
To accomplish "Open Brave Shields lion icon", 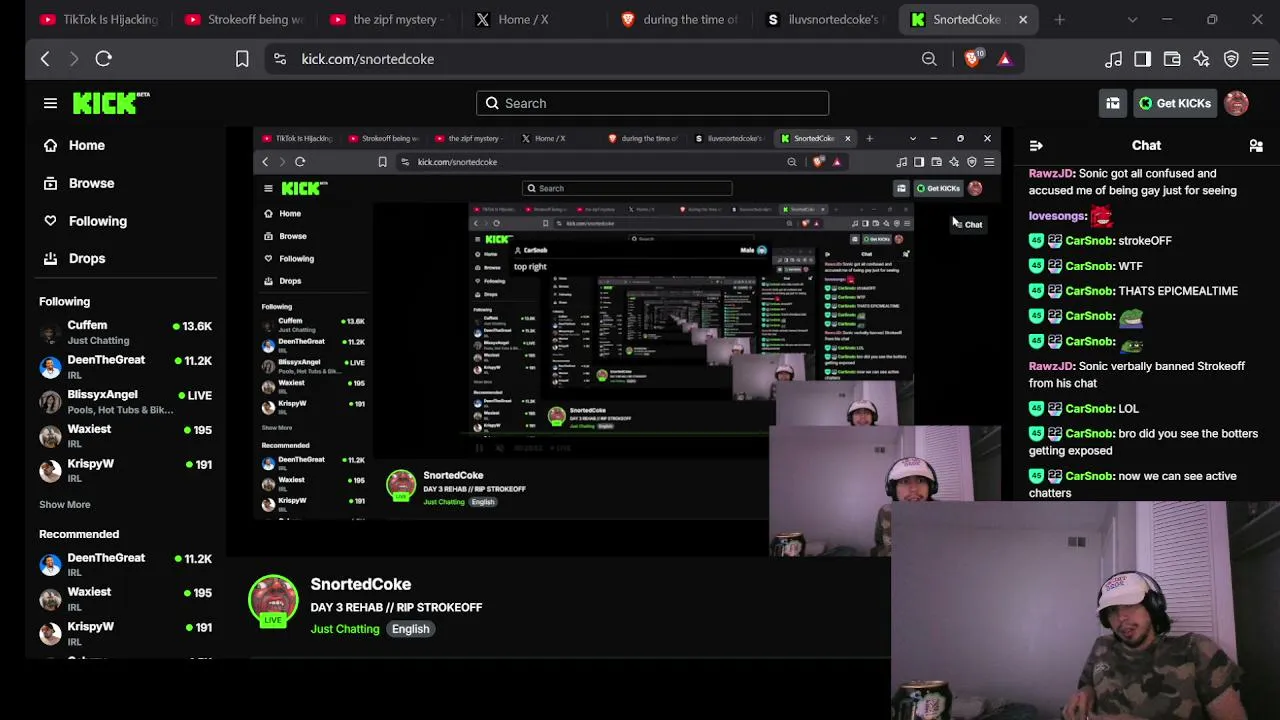I will (972, 59).
